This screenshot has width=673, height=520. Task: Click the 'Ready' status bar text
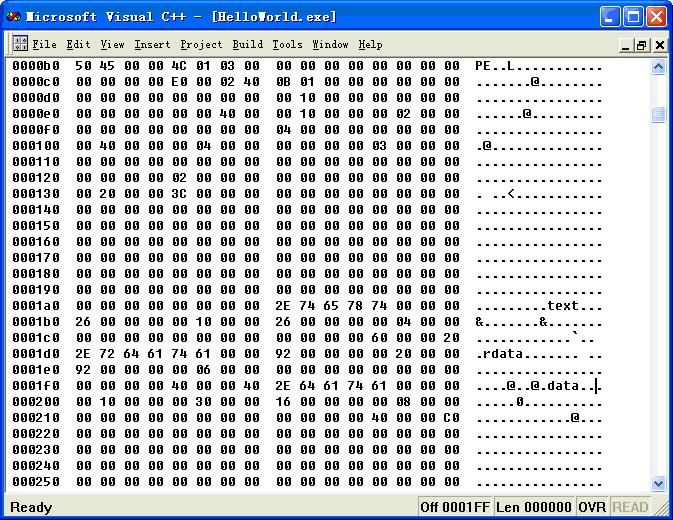click(x=31, y=508)
